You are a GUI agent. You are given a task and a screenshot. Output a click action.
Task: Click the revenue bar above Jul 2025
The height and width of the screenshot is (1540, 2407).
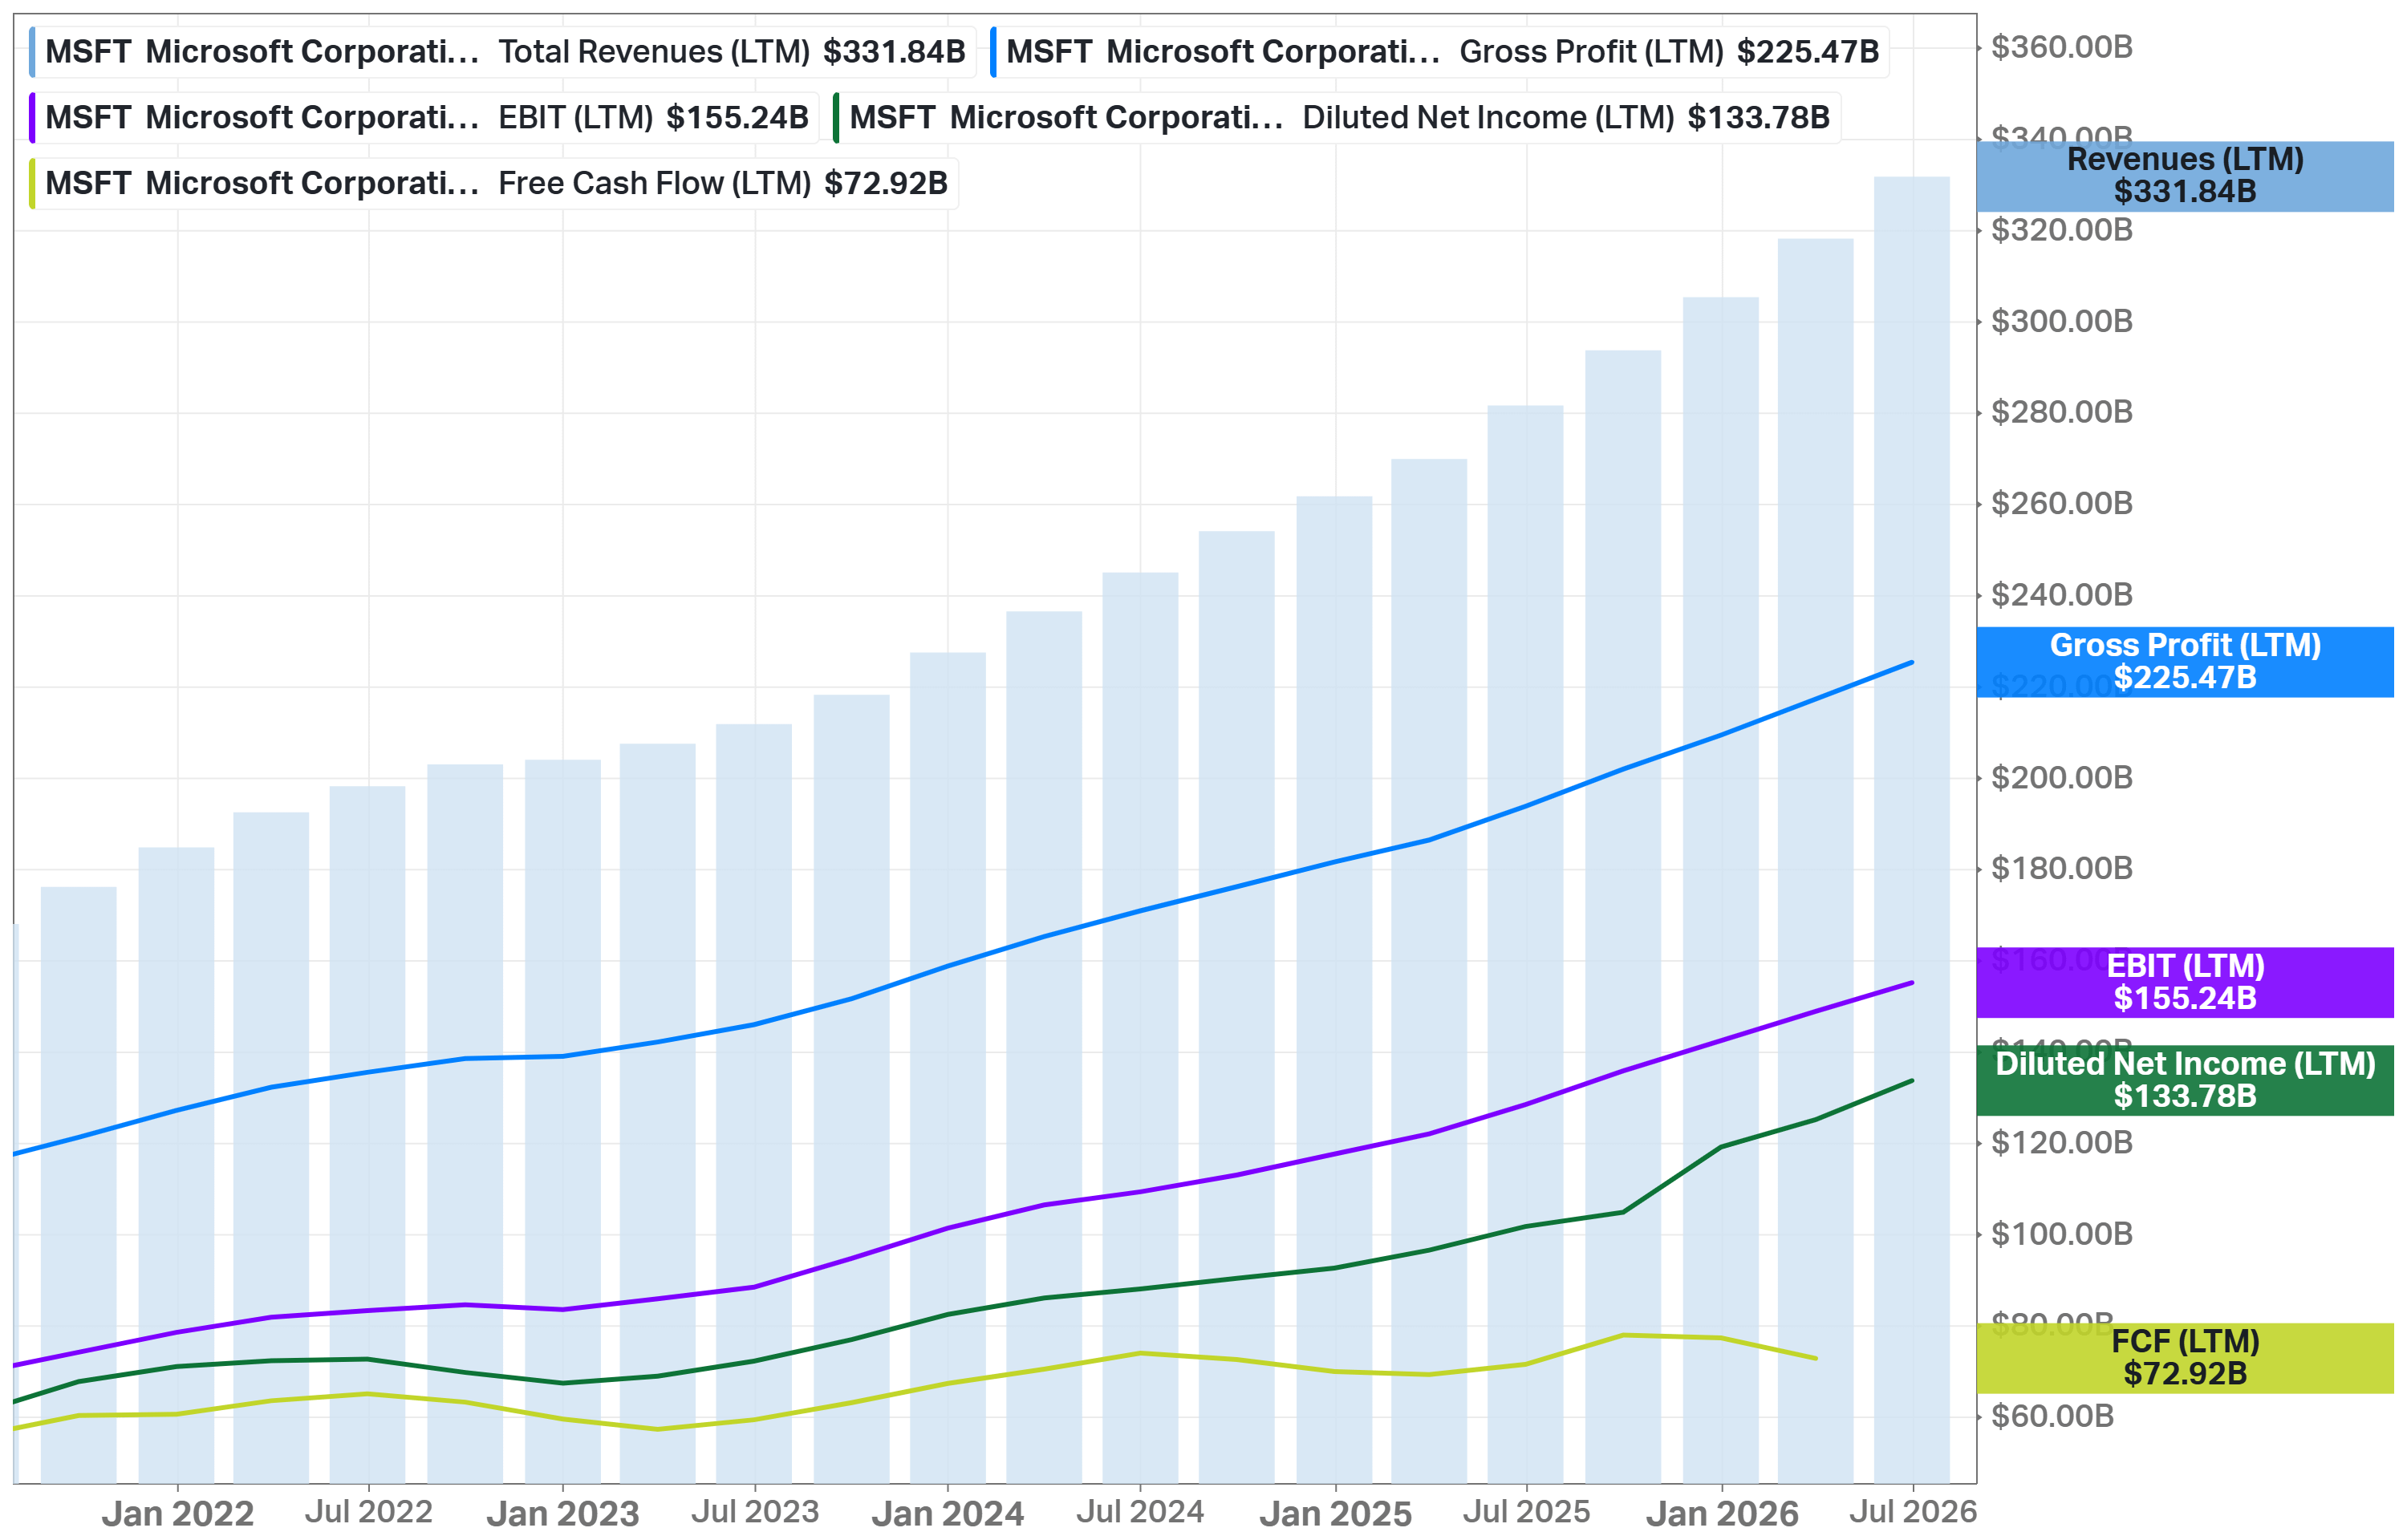pyautogui.click(x=1525, y=944)
